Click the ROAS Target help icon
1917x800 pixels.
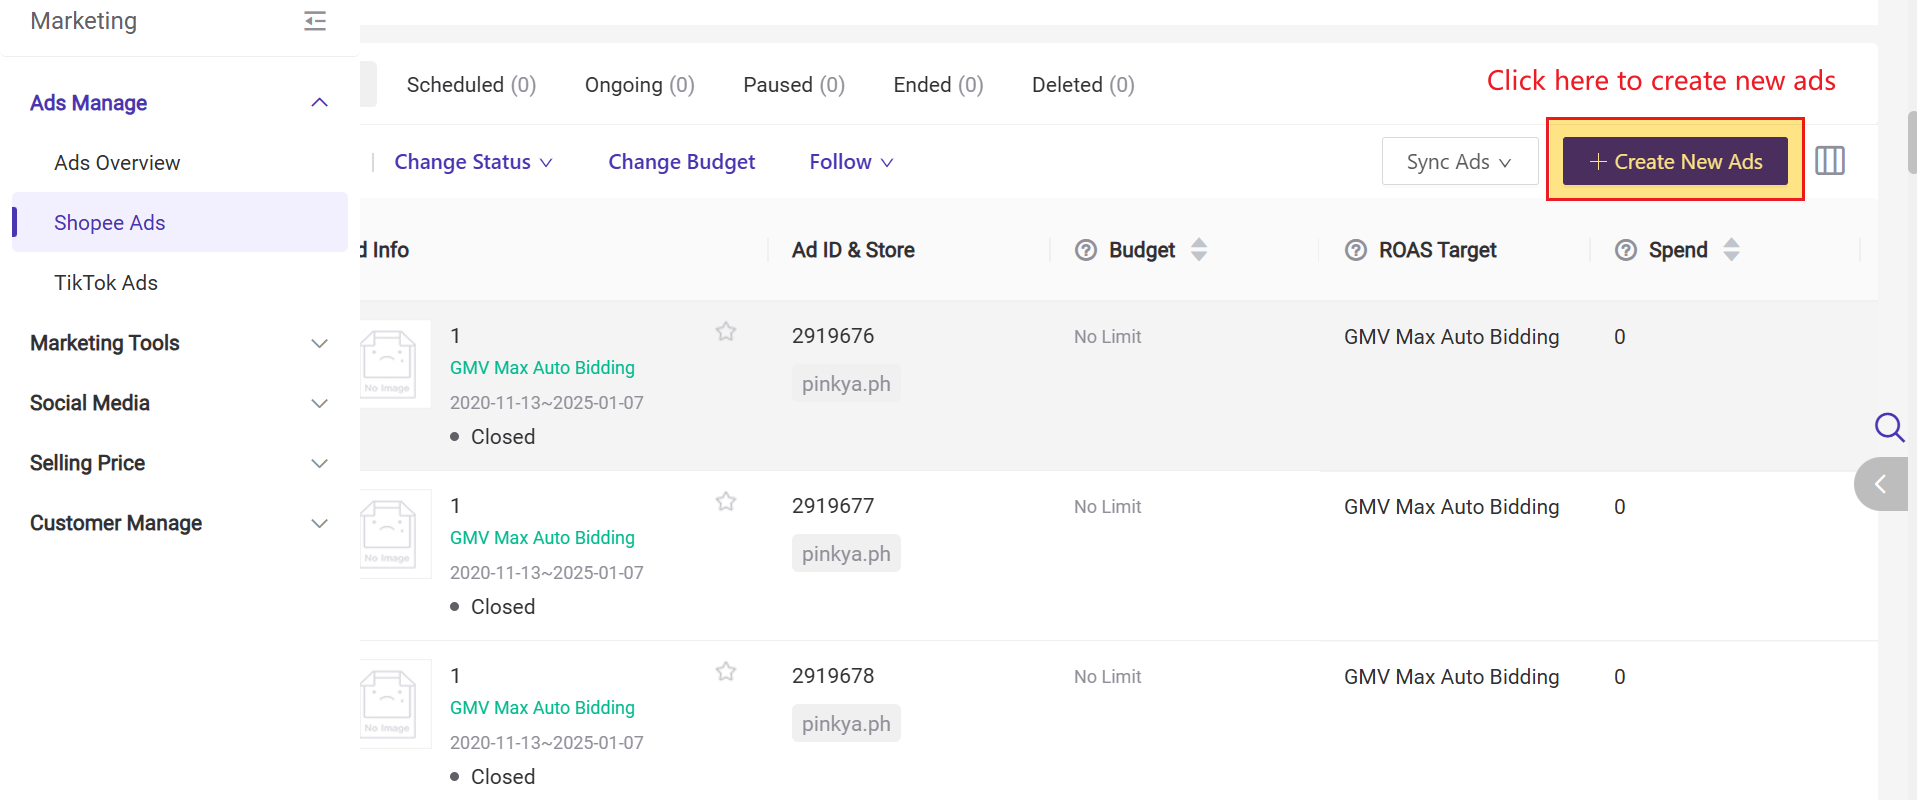coord(1355,250)
